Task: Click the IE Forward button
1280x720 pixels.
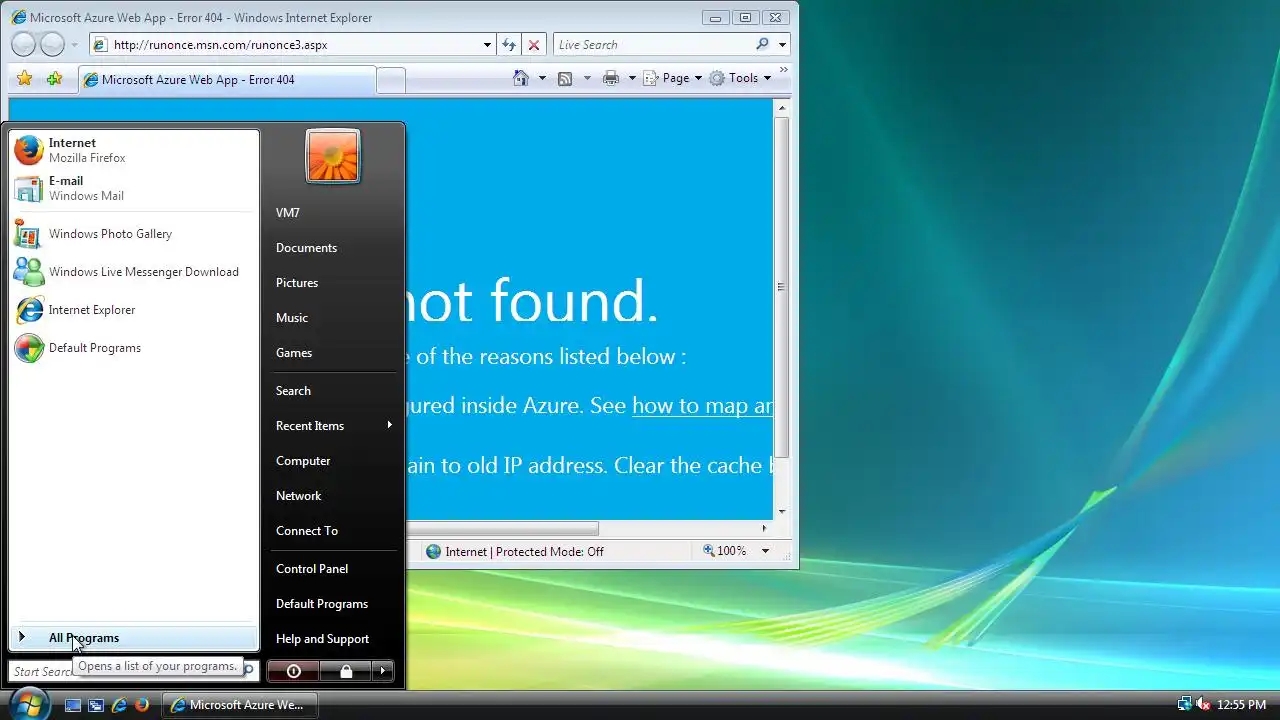Action: 52,44
